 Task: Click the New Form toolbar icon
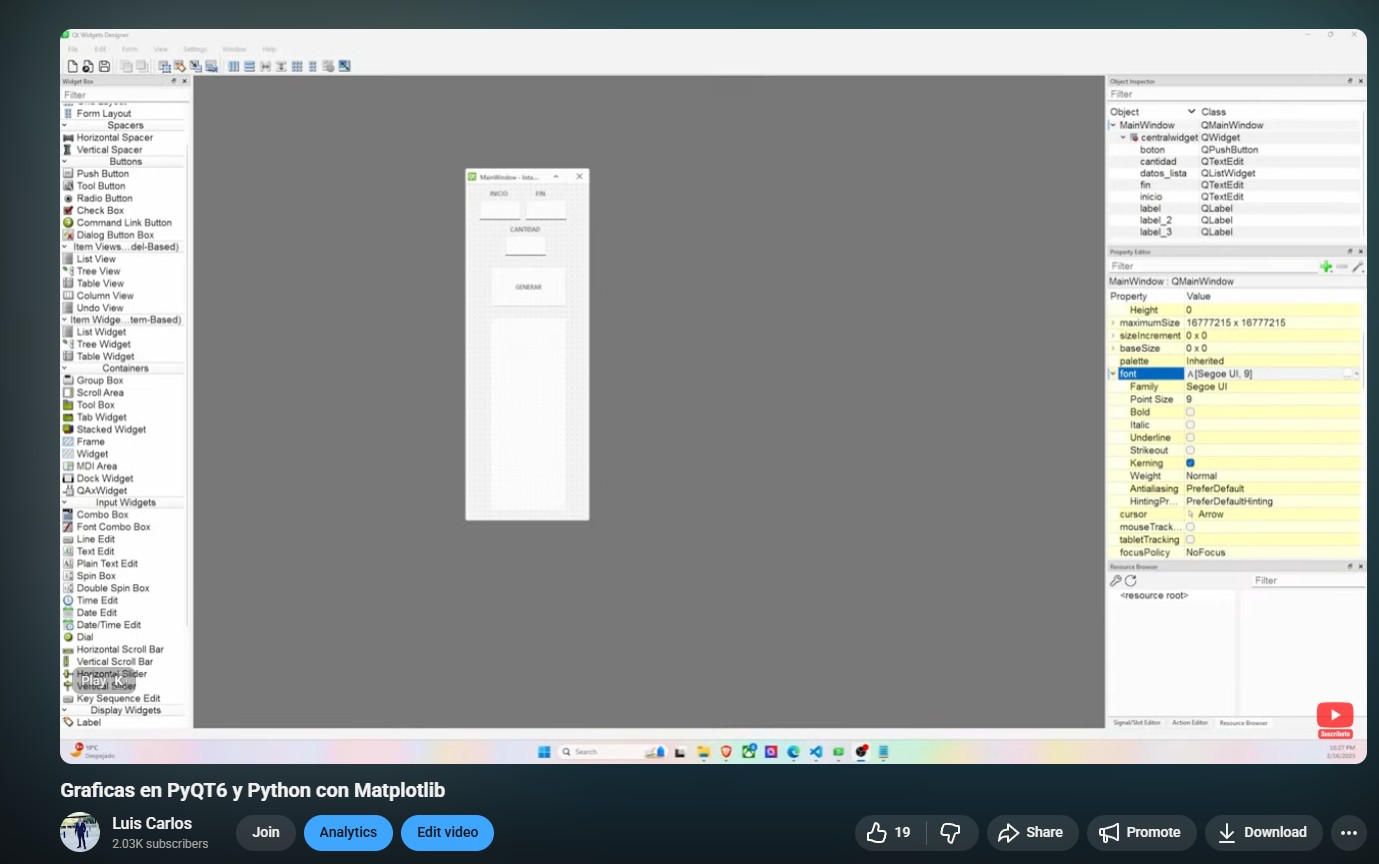coord(73,66)
